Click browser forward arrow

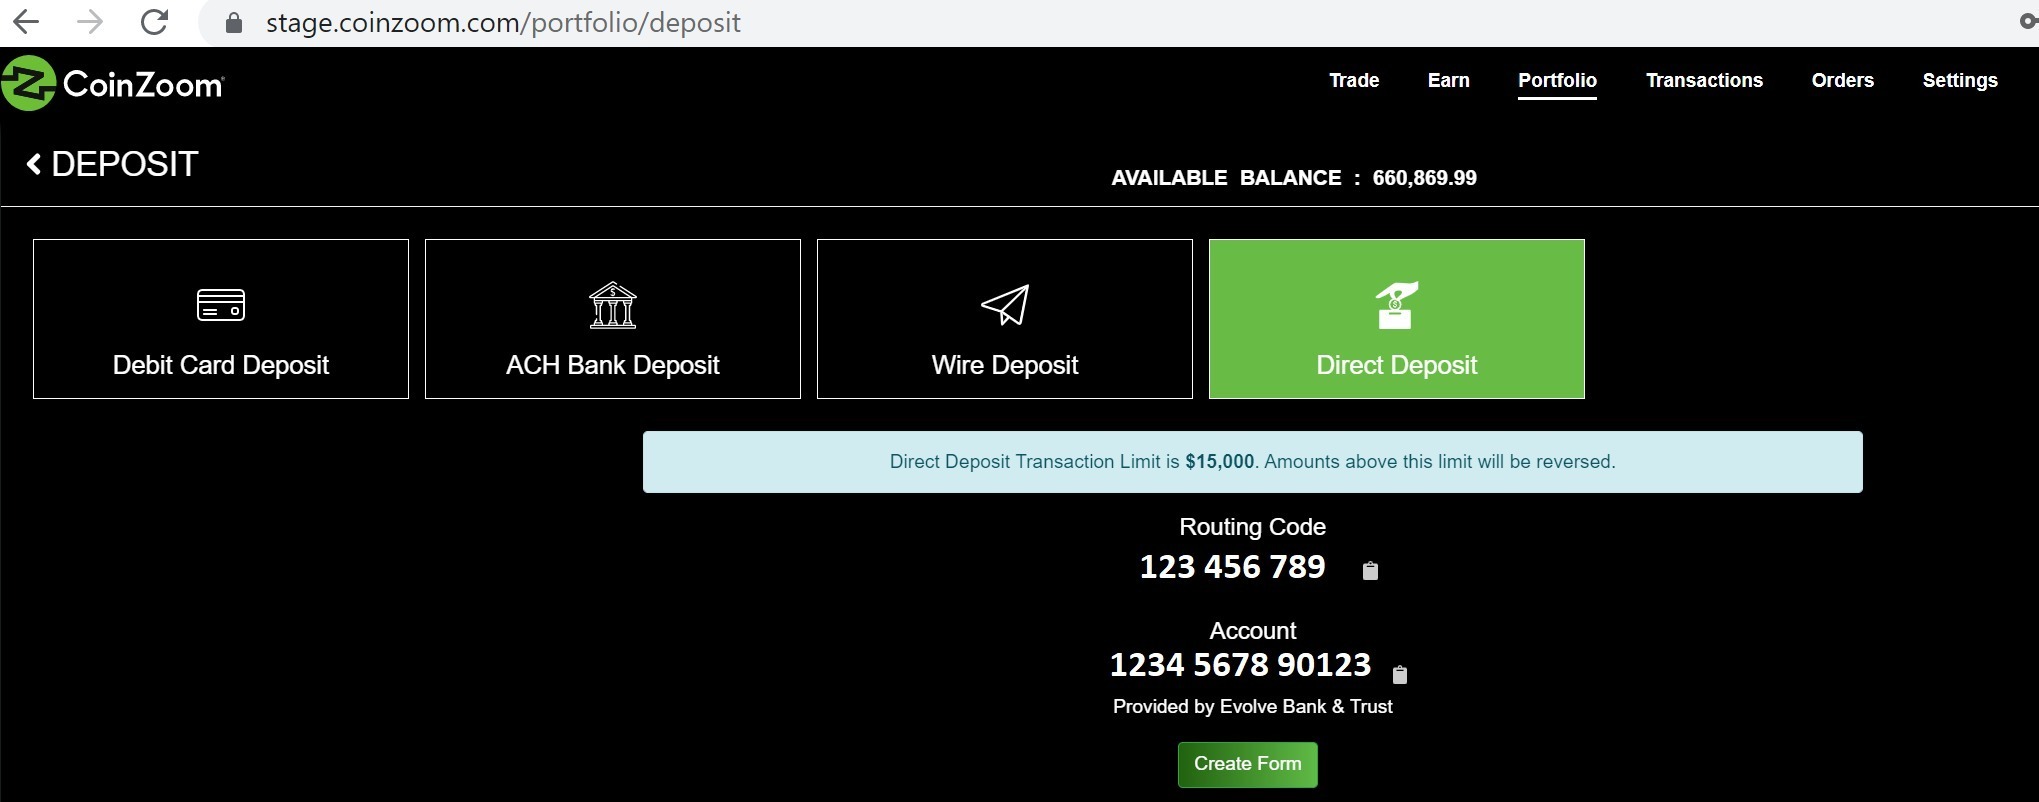pyautogui.click(x=90, y=22)
